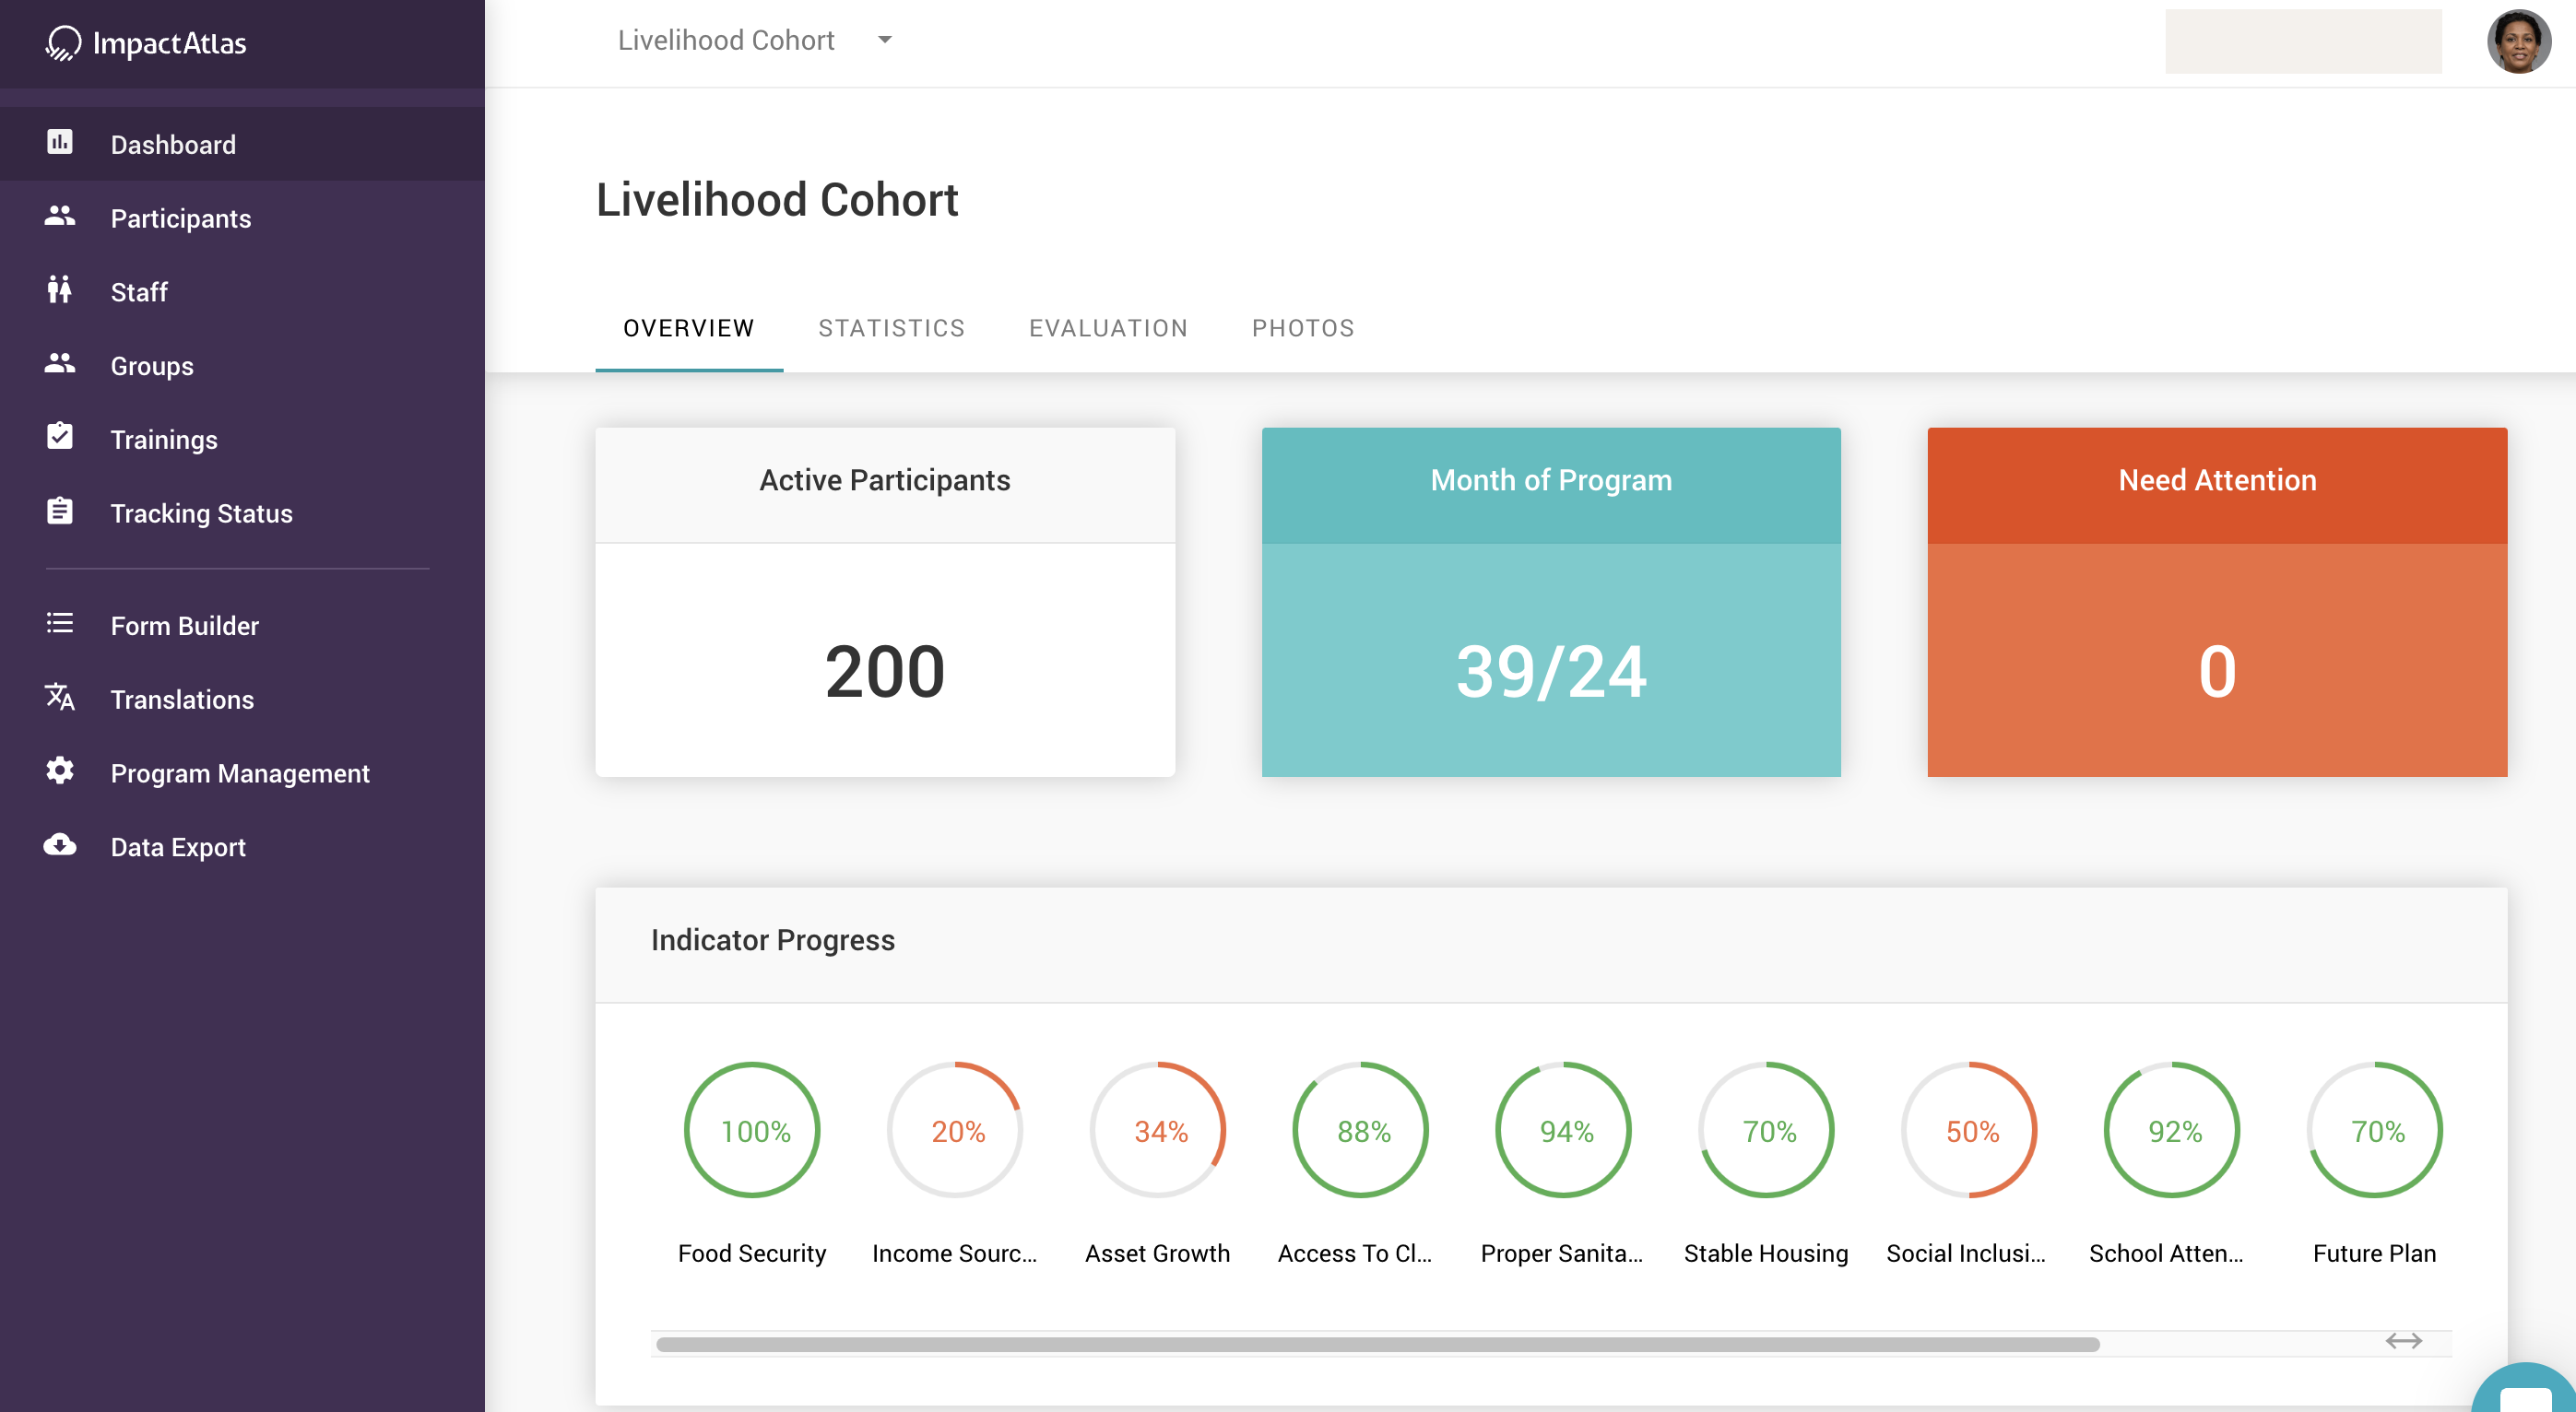Open the Evaluation tab

[1108, 328]
